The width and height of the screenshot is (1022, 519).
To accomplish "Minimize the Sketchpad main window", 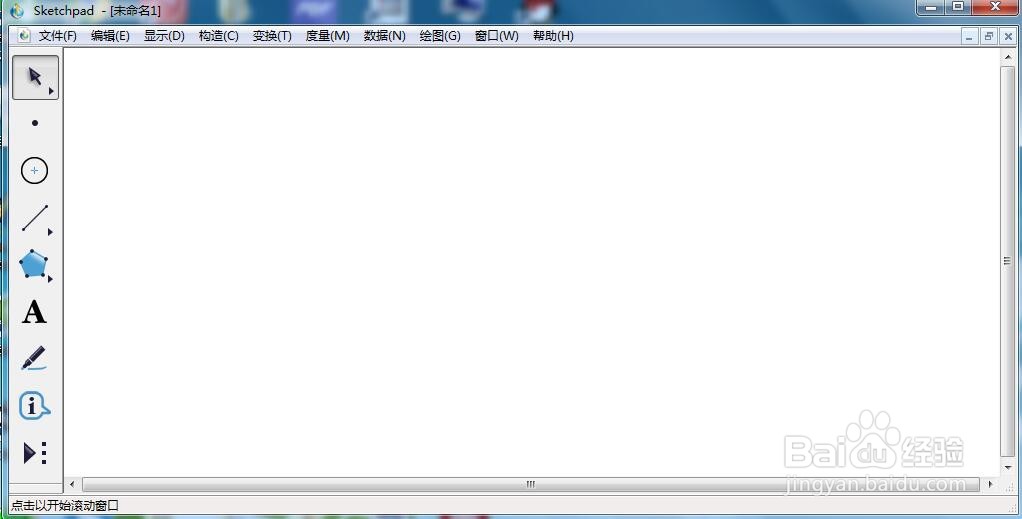I will [x=931, y=7].
